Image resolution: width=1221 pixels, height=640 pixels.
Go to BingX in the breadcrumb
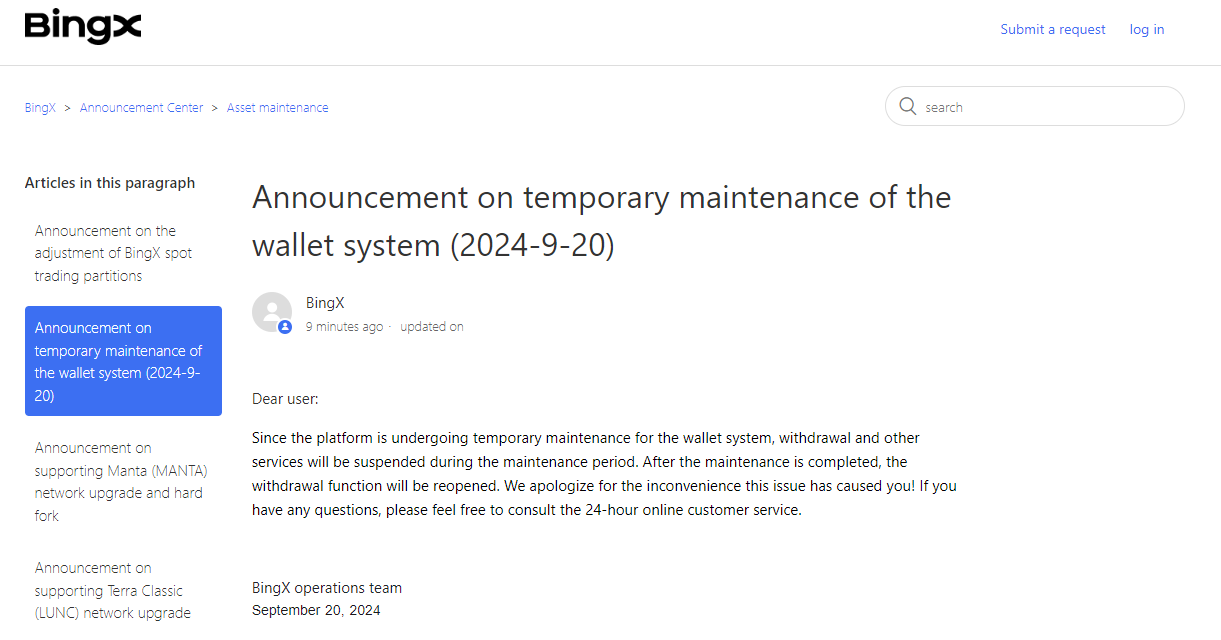click(x=40, y=108)
